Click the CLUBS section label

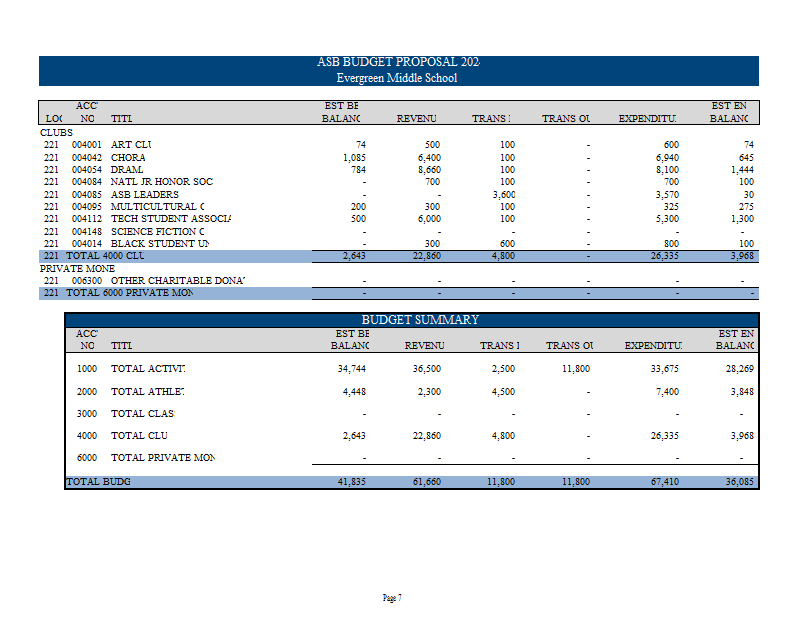click(56, 133)
